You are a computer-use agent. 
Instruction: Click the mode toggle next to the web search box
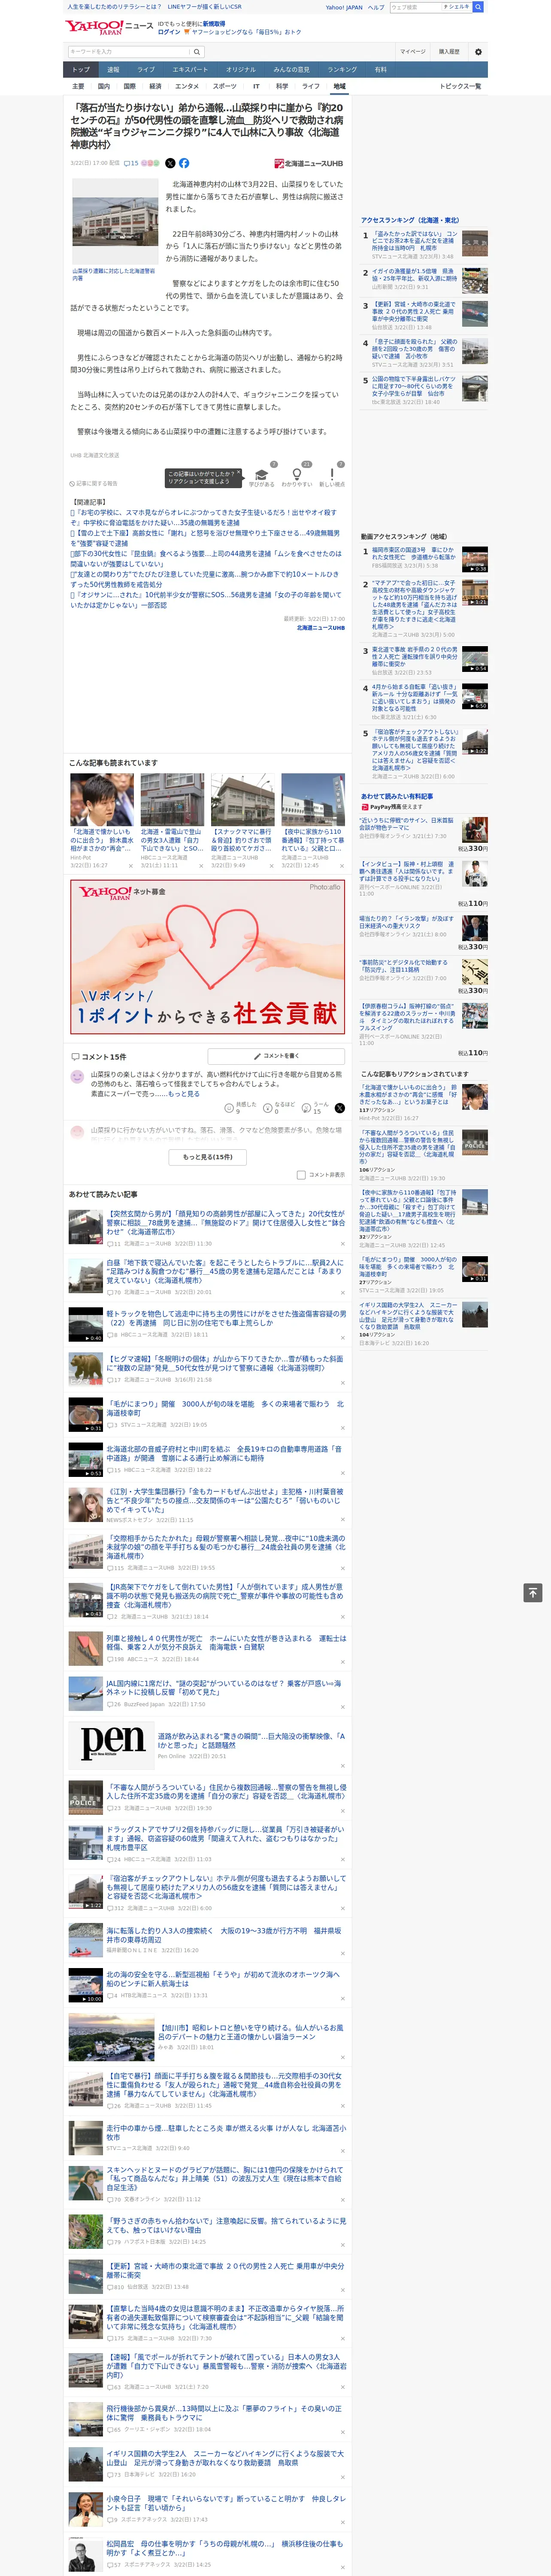click(456, 7)
